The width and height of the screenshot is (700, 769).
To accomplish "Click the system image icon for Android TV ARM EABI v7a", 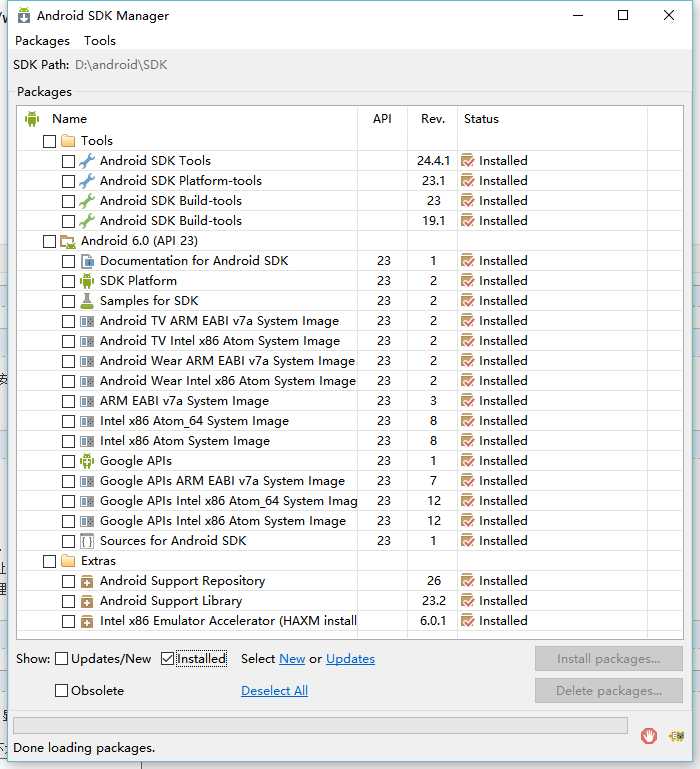I will coord(87,321).
